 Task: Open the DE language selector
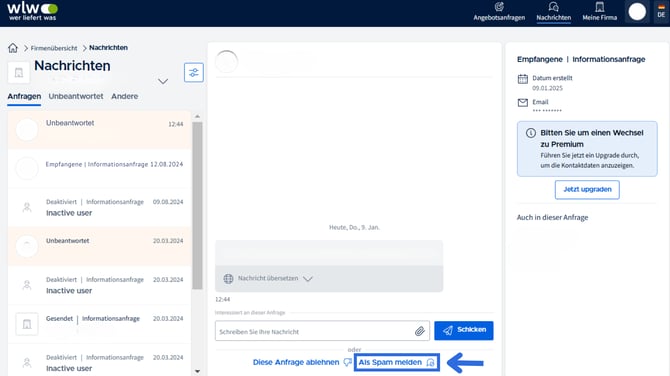coord(661,12)
